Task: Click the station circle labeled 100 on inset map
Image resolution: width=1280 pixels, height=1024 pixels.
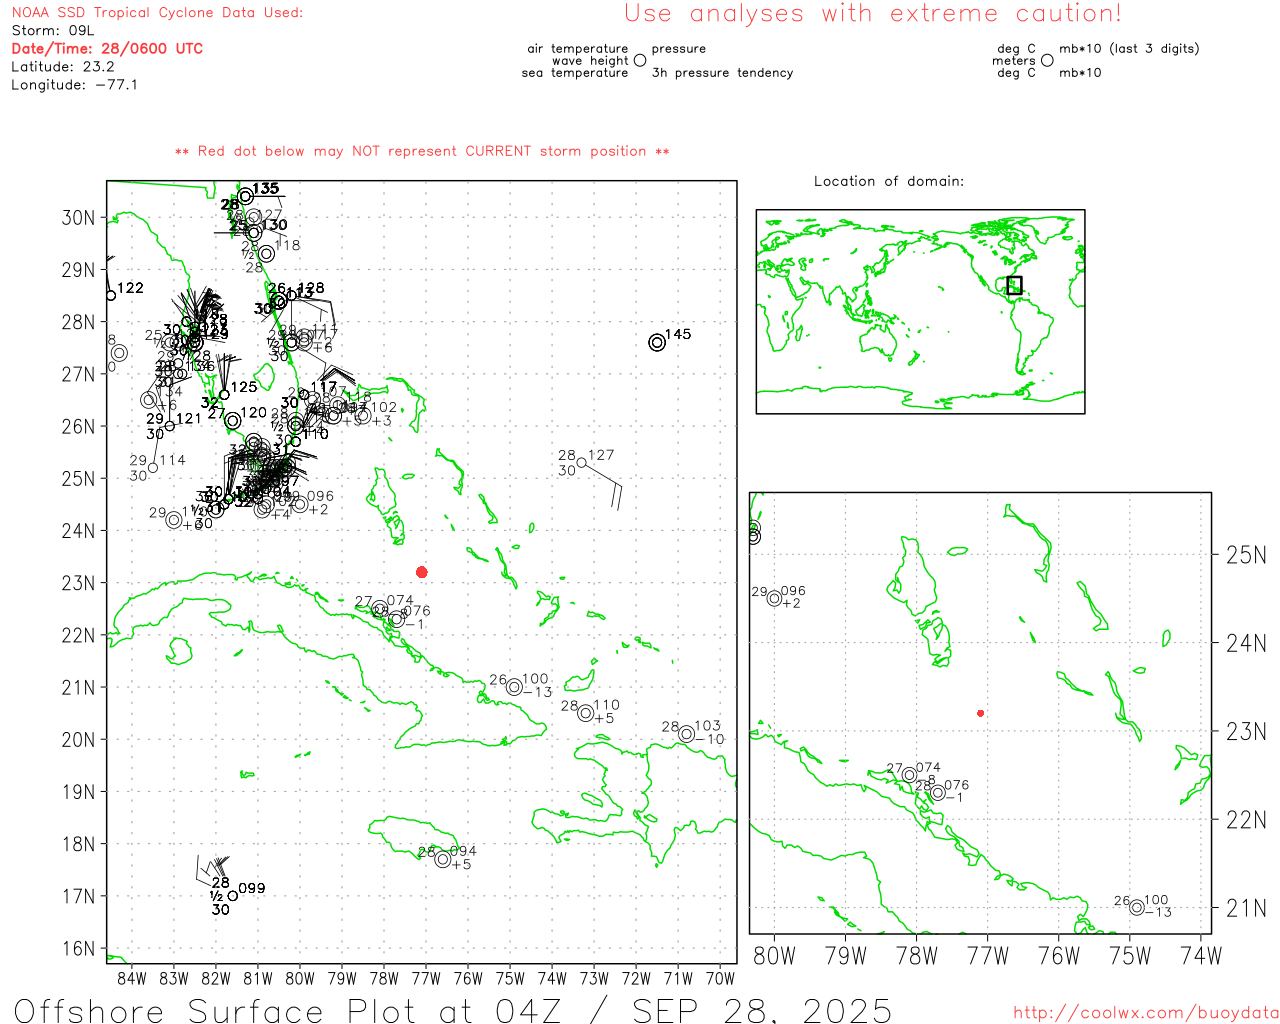Action: tap(1137, 908)
